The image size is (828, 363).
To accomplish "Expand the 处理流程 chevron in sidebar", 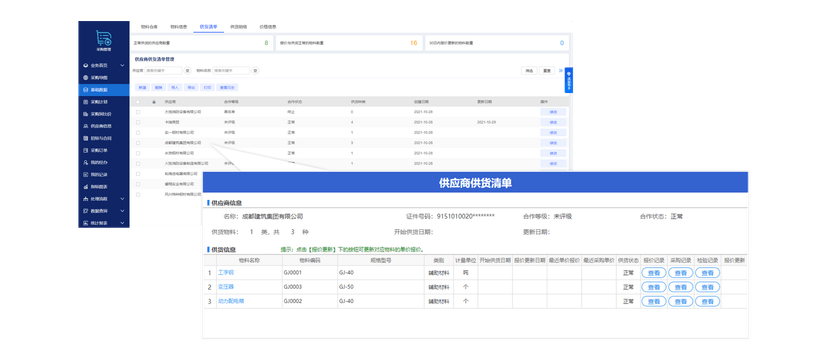I will click(122, 199).
